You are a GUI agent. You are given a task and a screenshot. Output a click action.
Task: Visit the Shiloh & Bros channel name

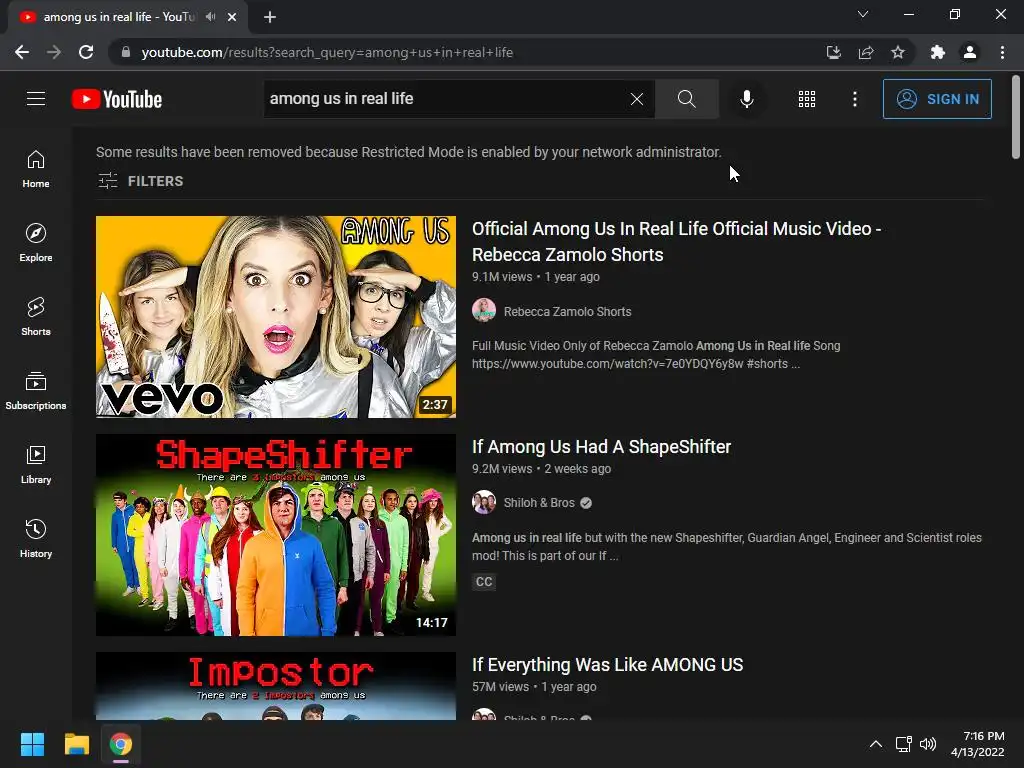coord(539,503)
